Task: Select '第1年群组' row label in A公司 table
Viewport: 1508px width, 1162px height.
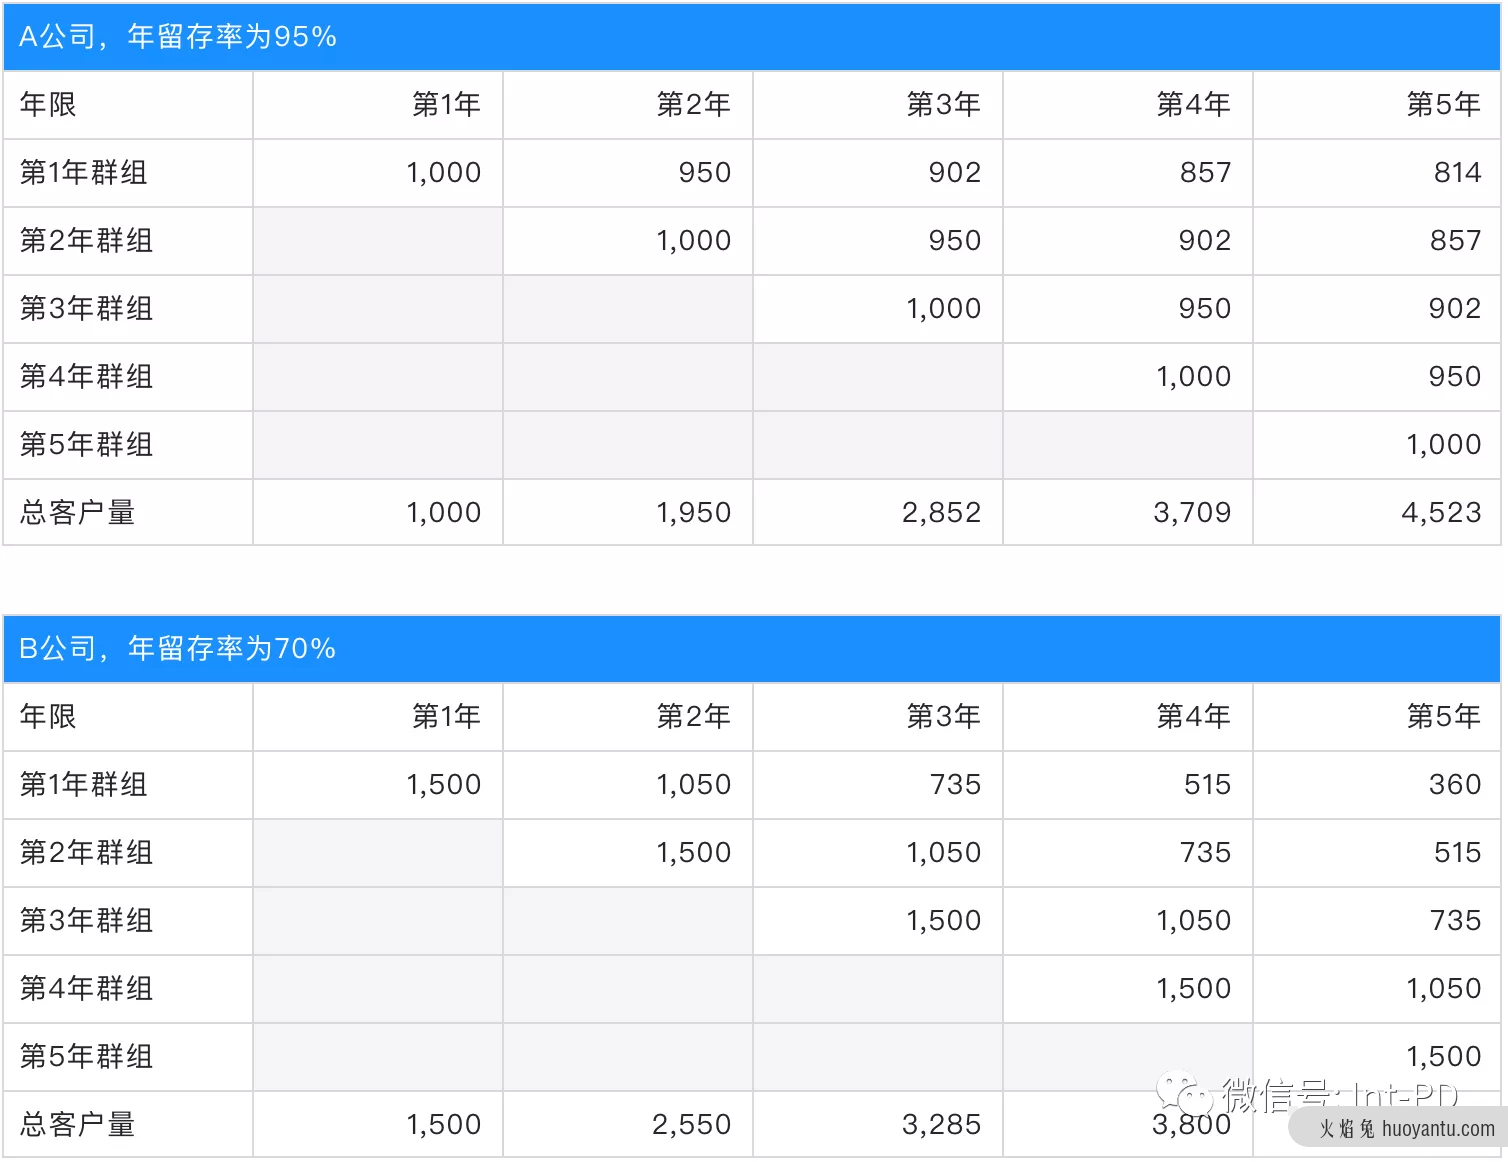Action: point(84,173)
